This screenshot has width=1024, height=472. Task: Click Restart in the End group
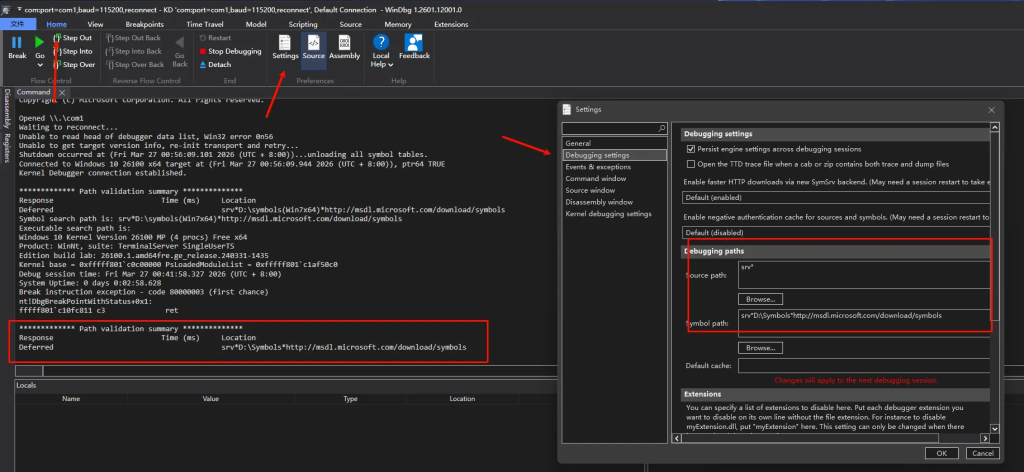(x=215, y=38)
